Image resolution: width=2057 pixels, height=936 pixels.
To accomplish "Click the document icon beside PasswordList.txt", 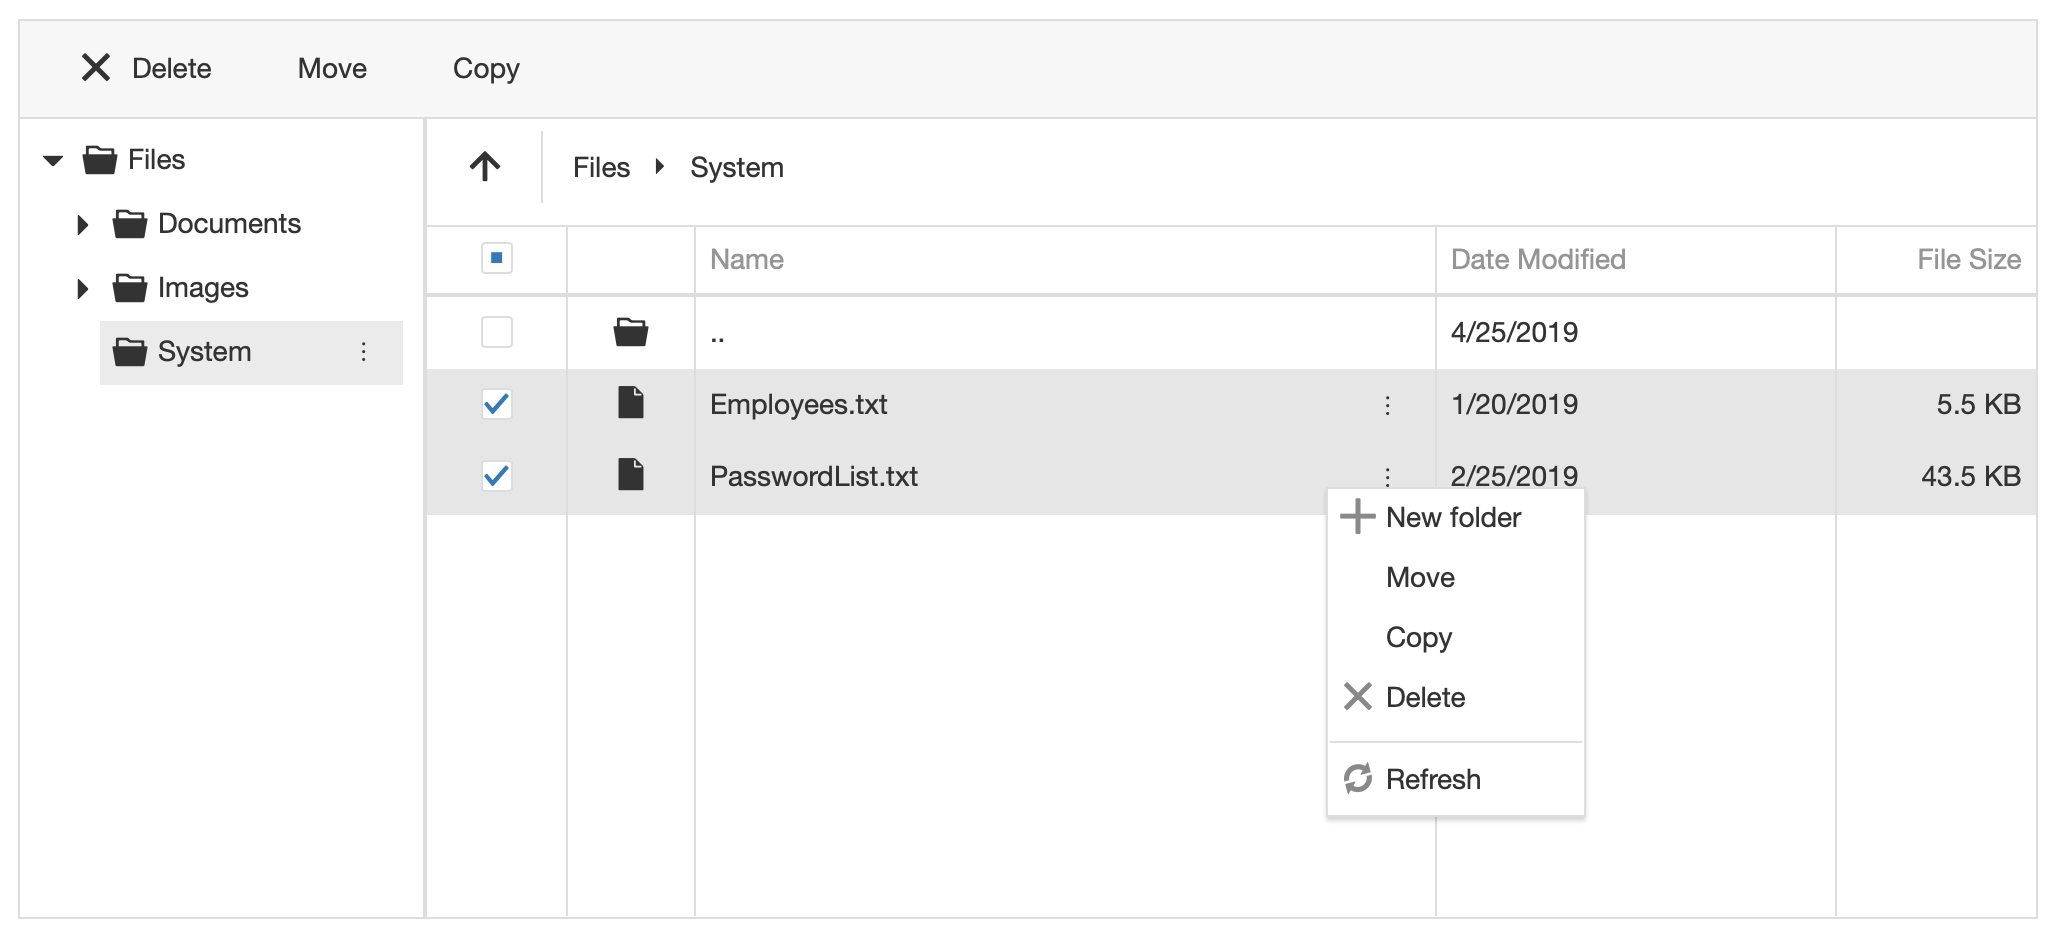I will pos(629,476).
